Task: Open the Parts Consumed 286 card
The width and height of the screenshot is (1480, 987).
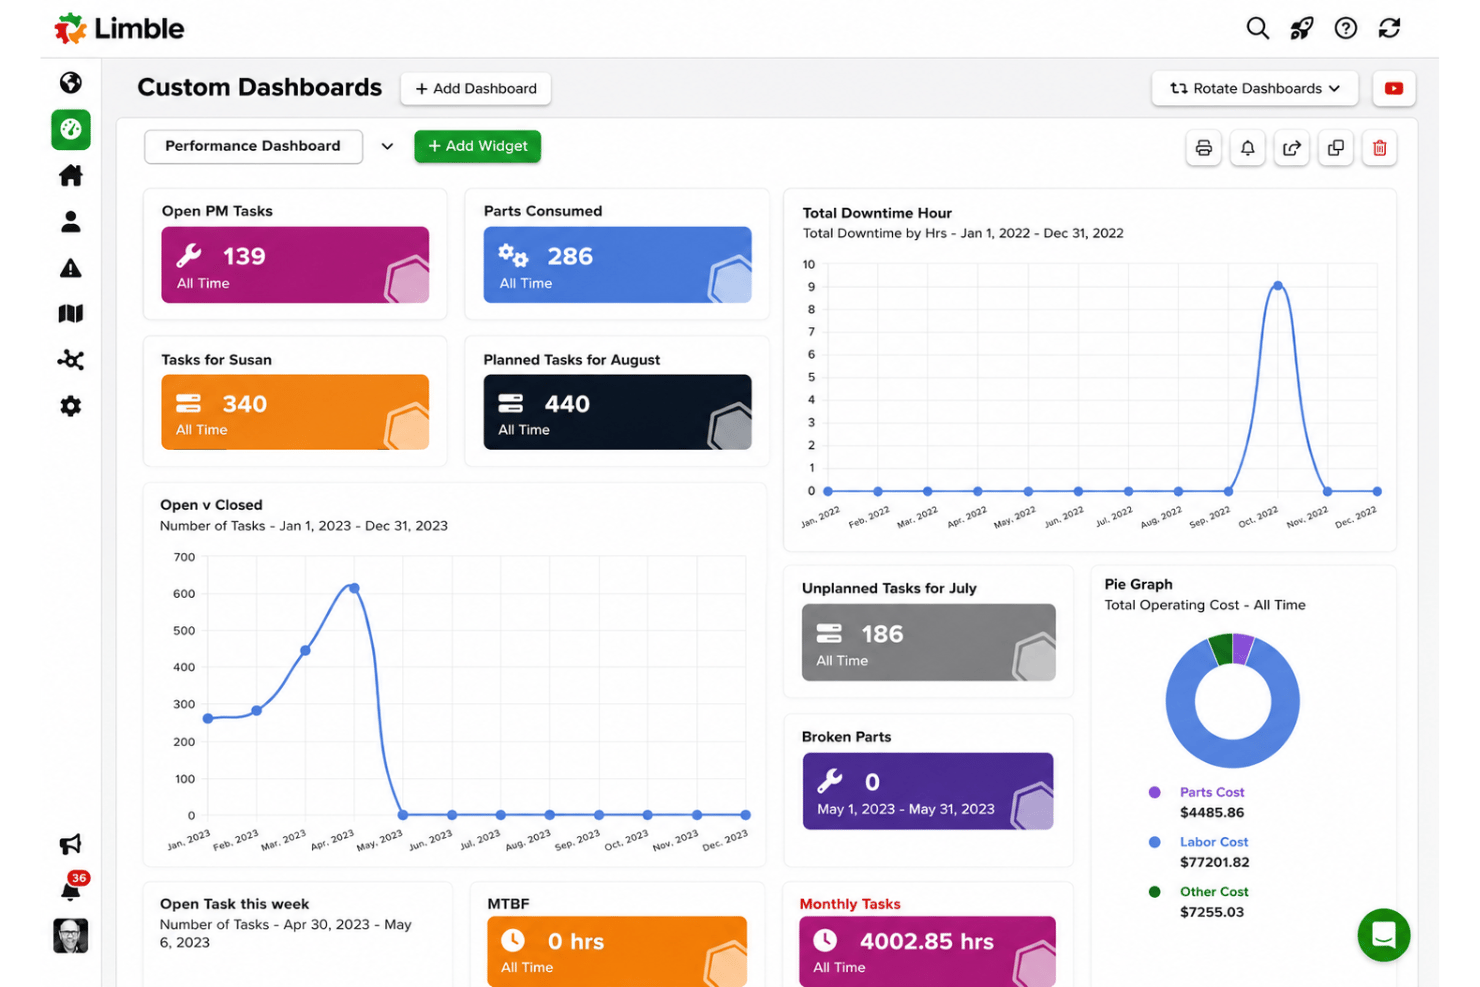Action: click(x=617, y=264)
